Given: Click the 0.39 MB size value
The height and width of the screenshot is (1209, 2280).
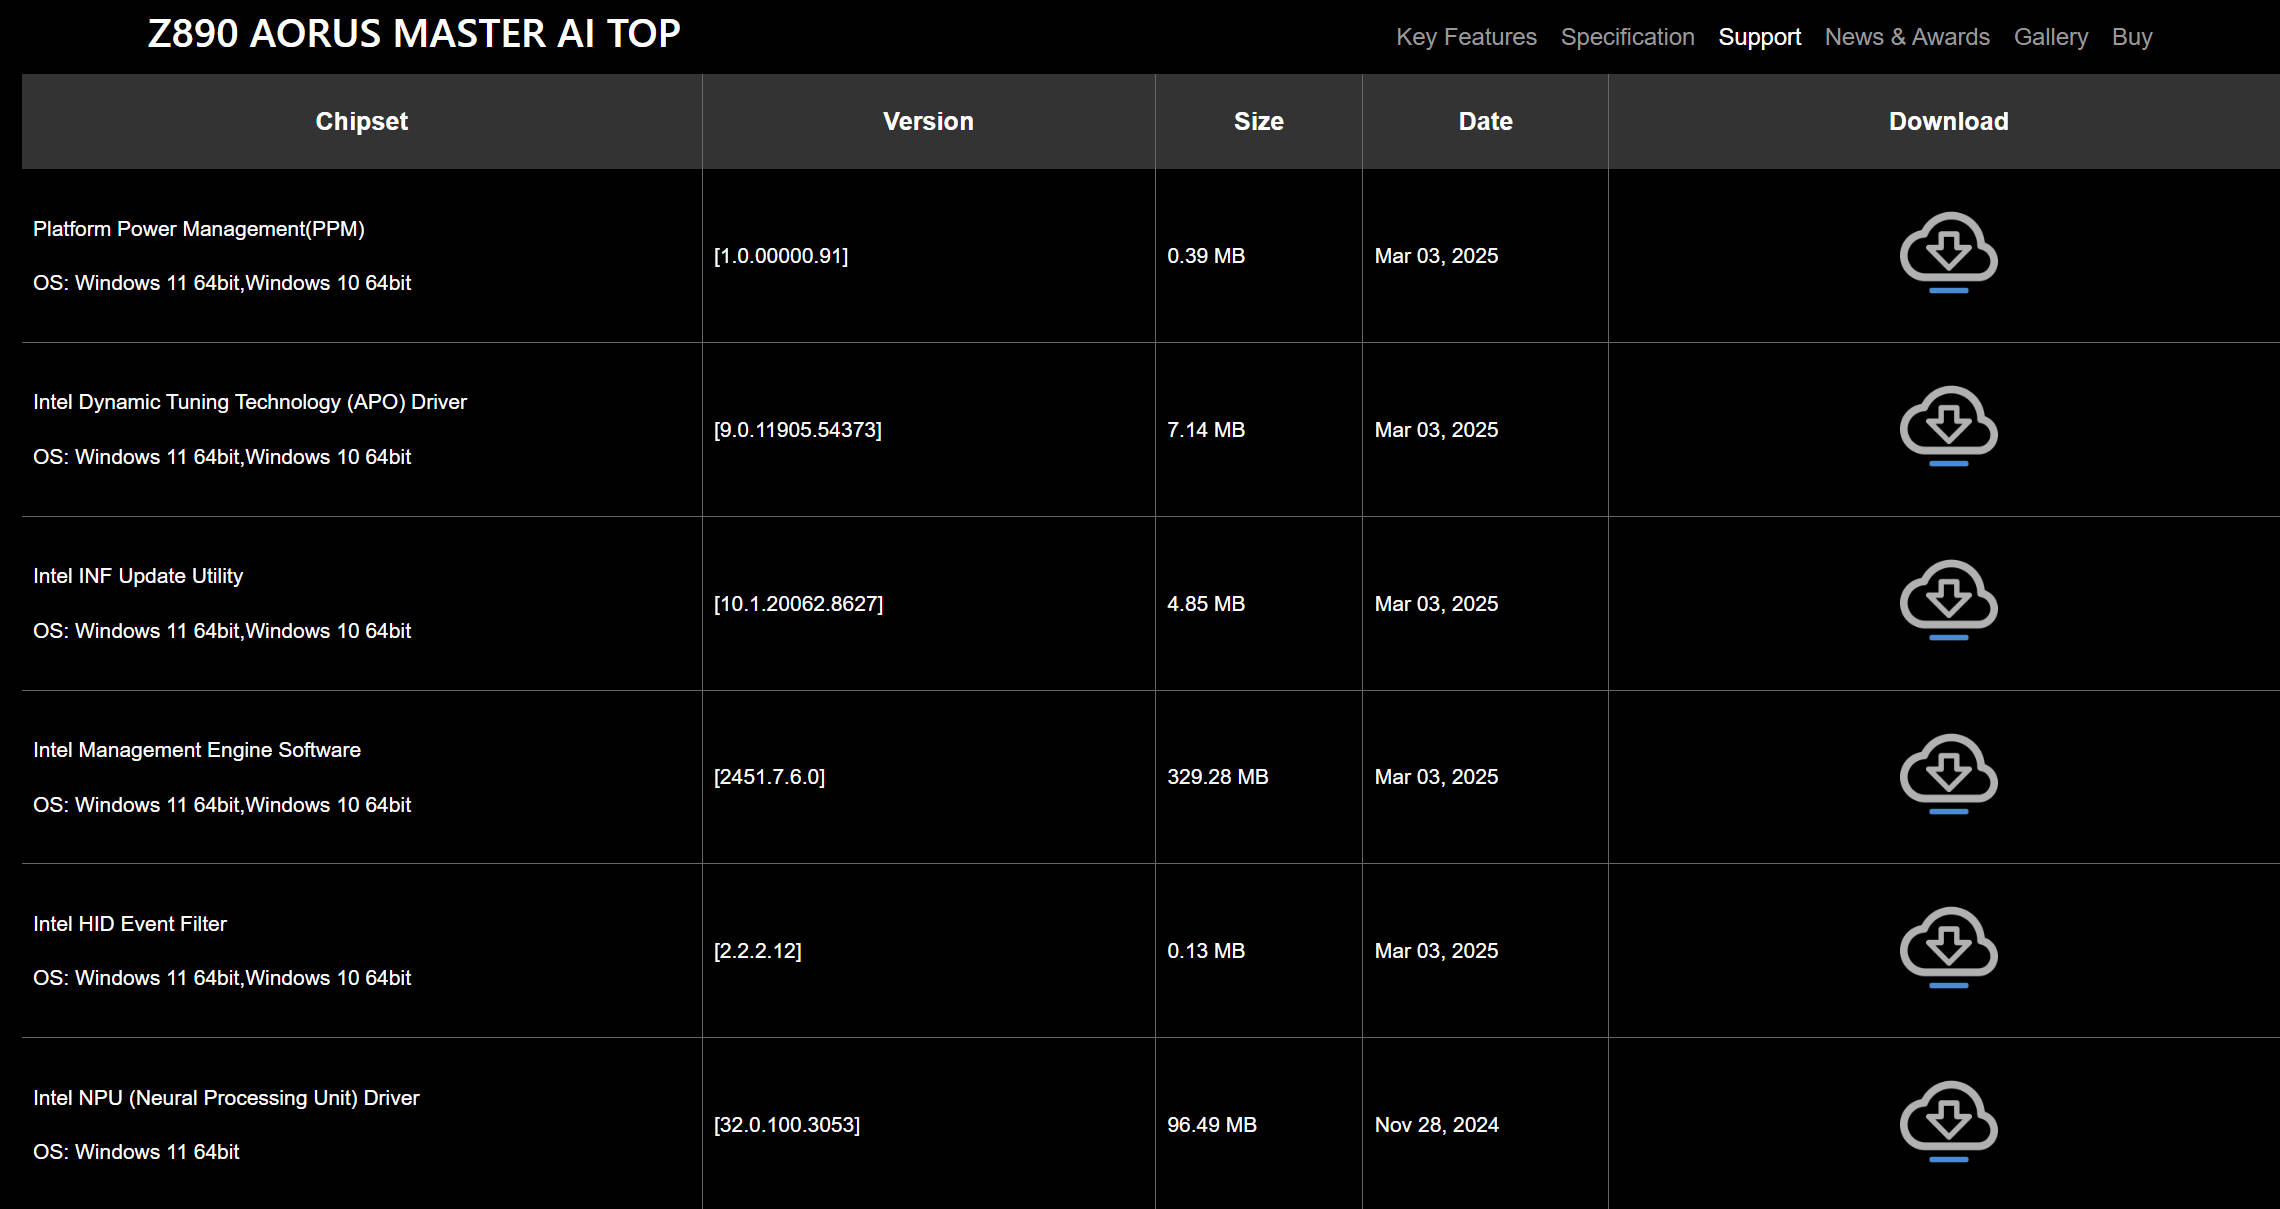Looking at the screenshot, I should (x=1206, y=256).
